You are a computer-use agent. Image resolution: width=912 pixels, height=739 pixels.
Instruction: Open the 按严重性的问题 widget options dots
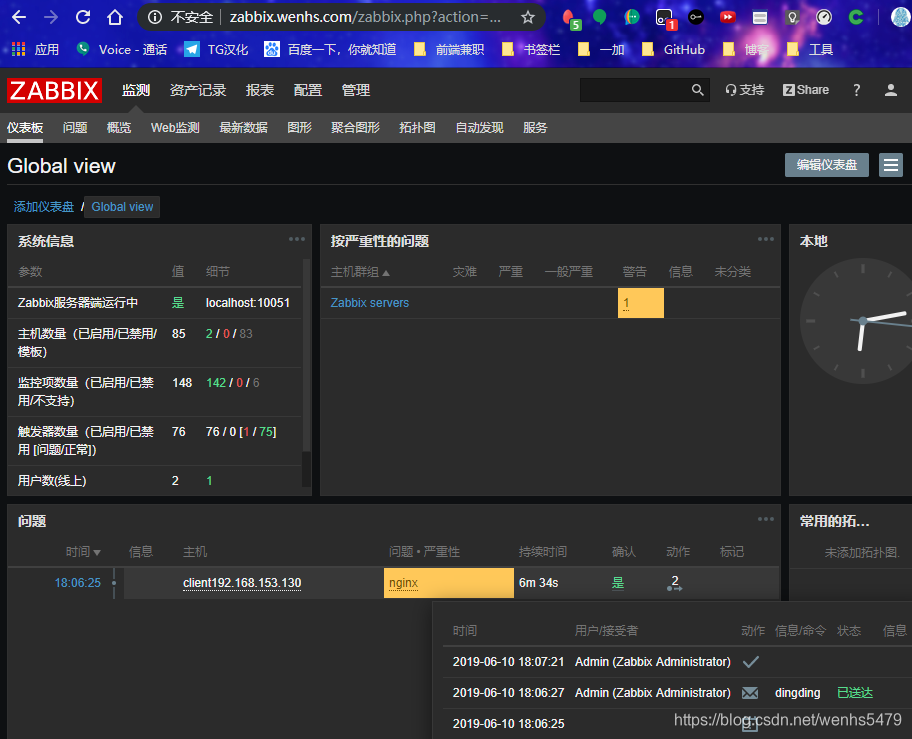pos(765,239)
